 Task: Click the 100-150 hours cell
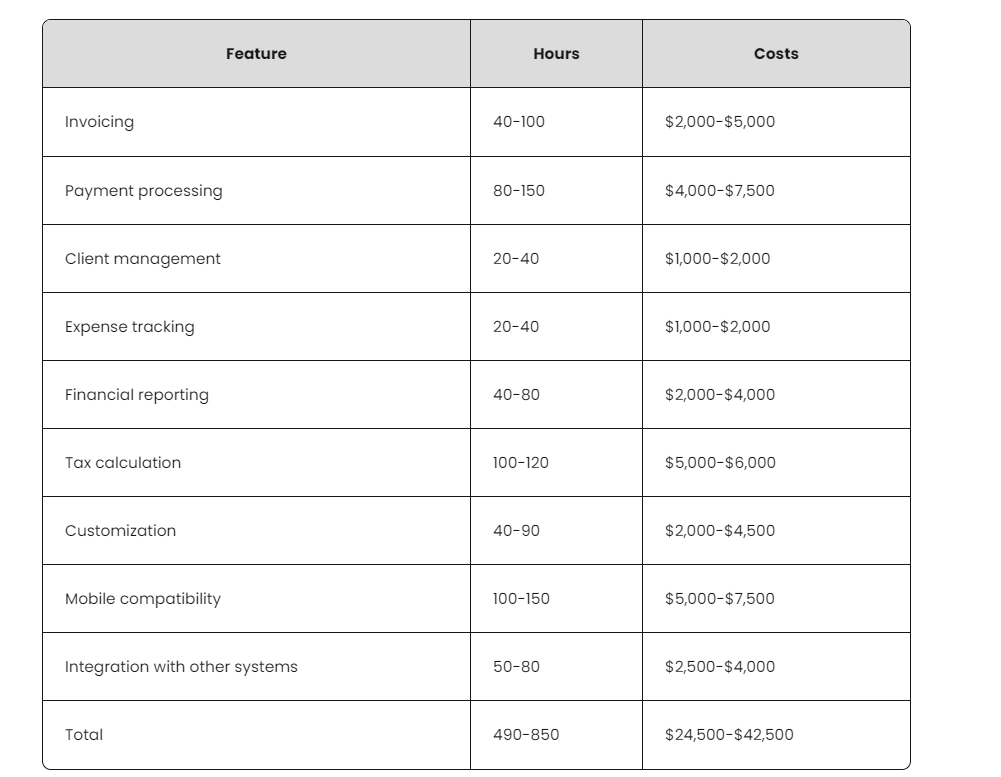point(520,598)
